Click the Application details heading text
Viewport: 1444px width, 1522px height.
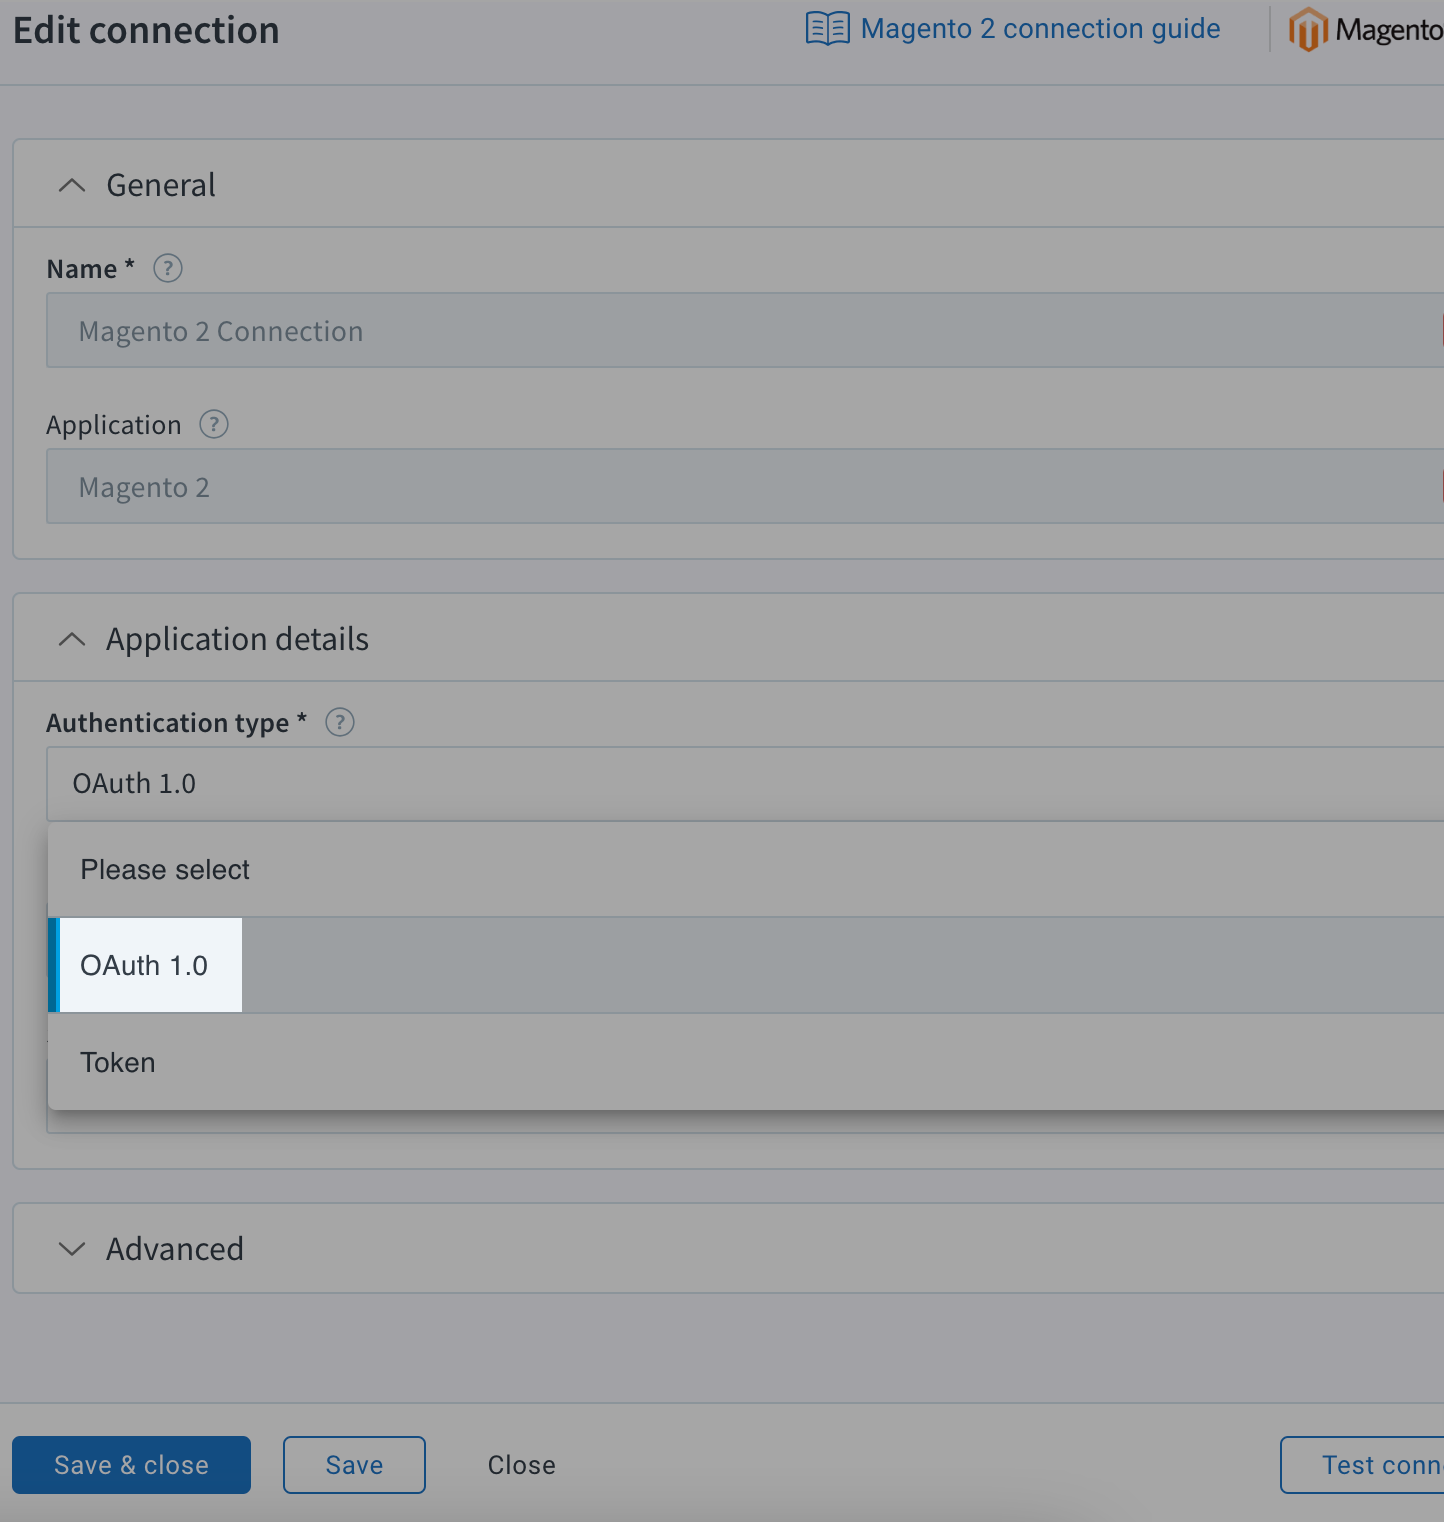point(238,639)
